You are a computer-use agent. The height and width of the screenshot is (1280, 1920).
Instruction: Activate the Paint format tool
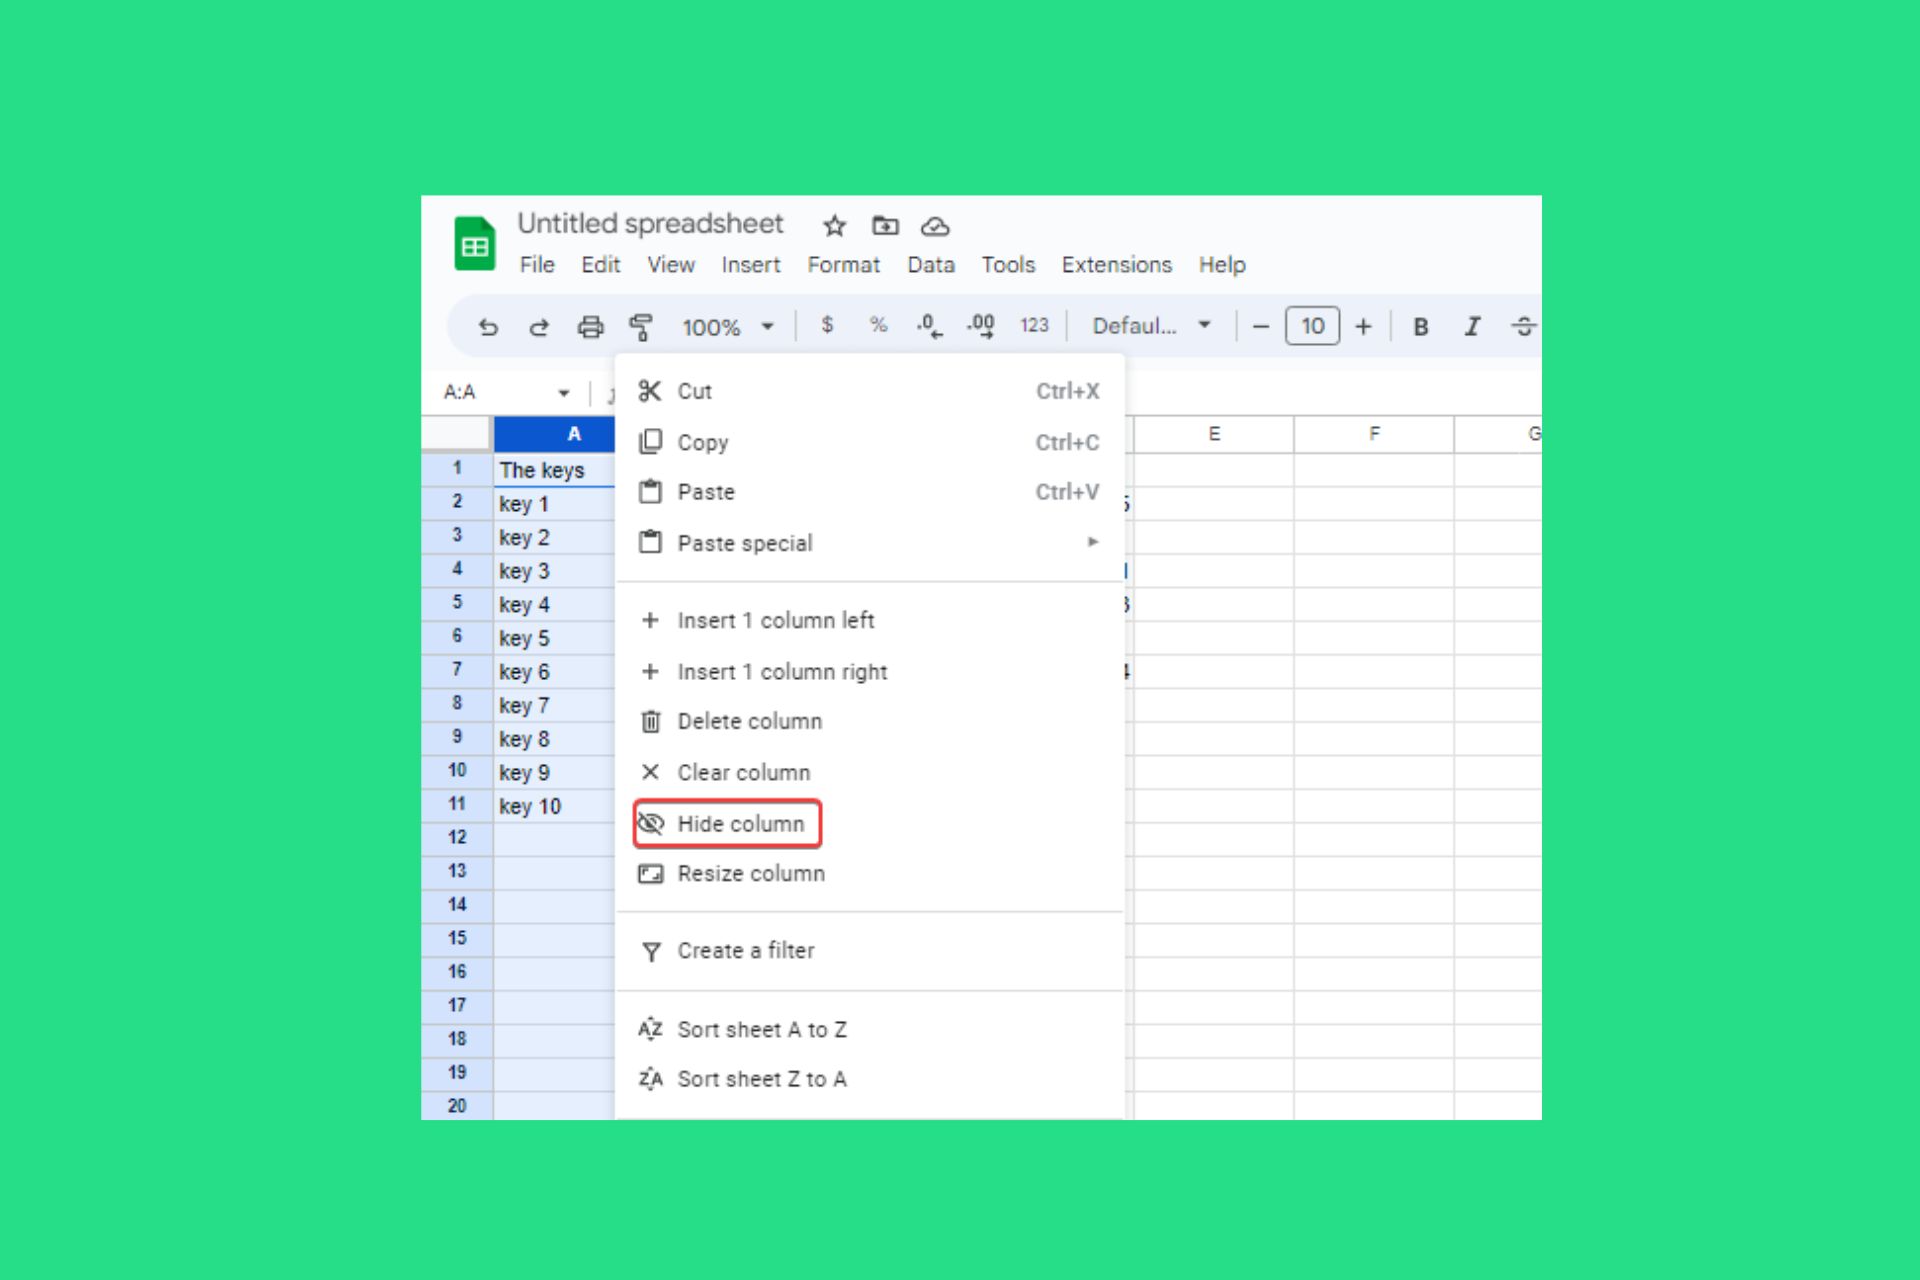pos(641,327)
